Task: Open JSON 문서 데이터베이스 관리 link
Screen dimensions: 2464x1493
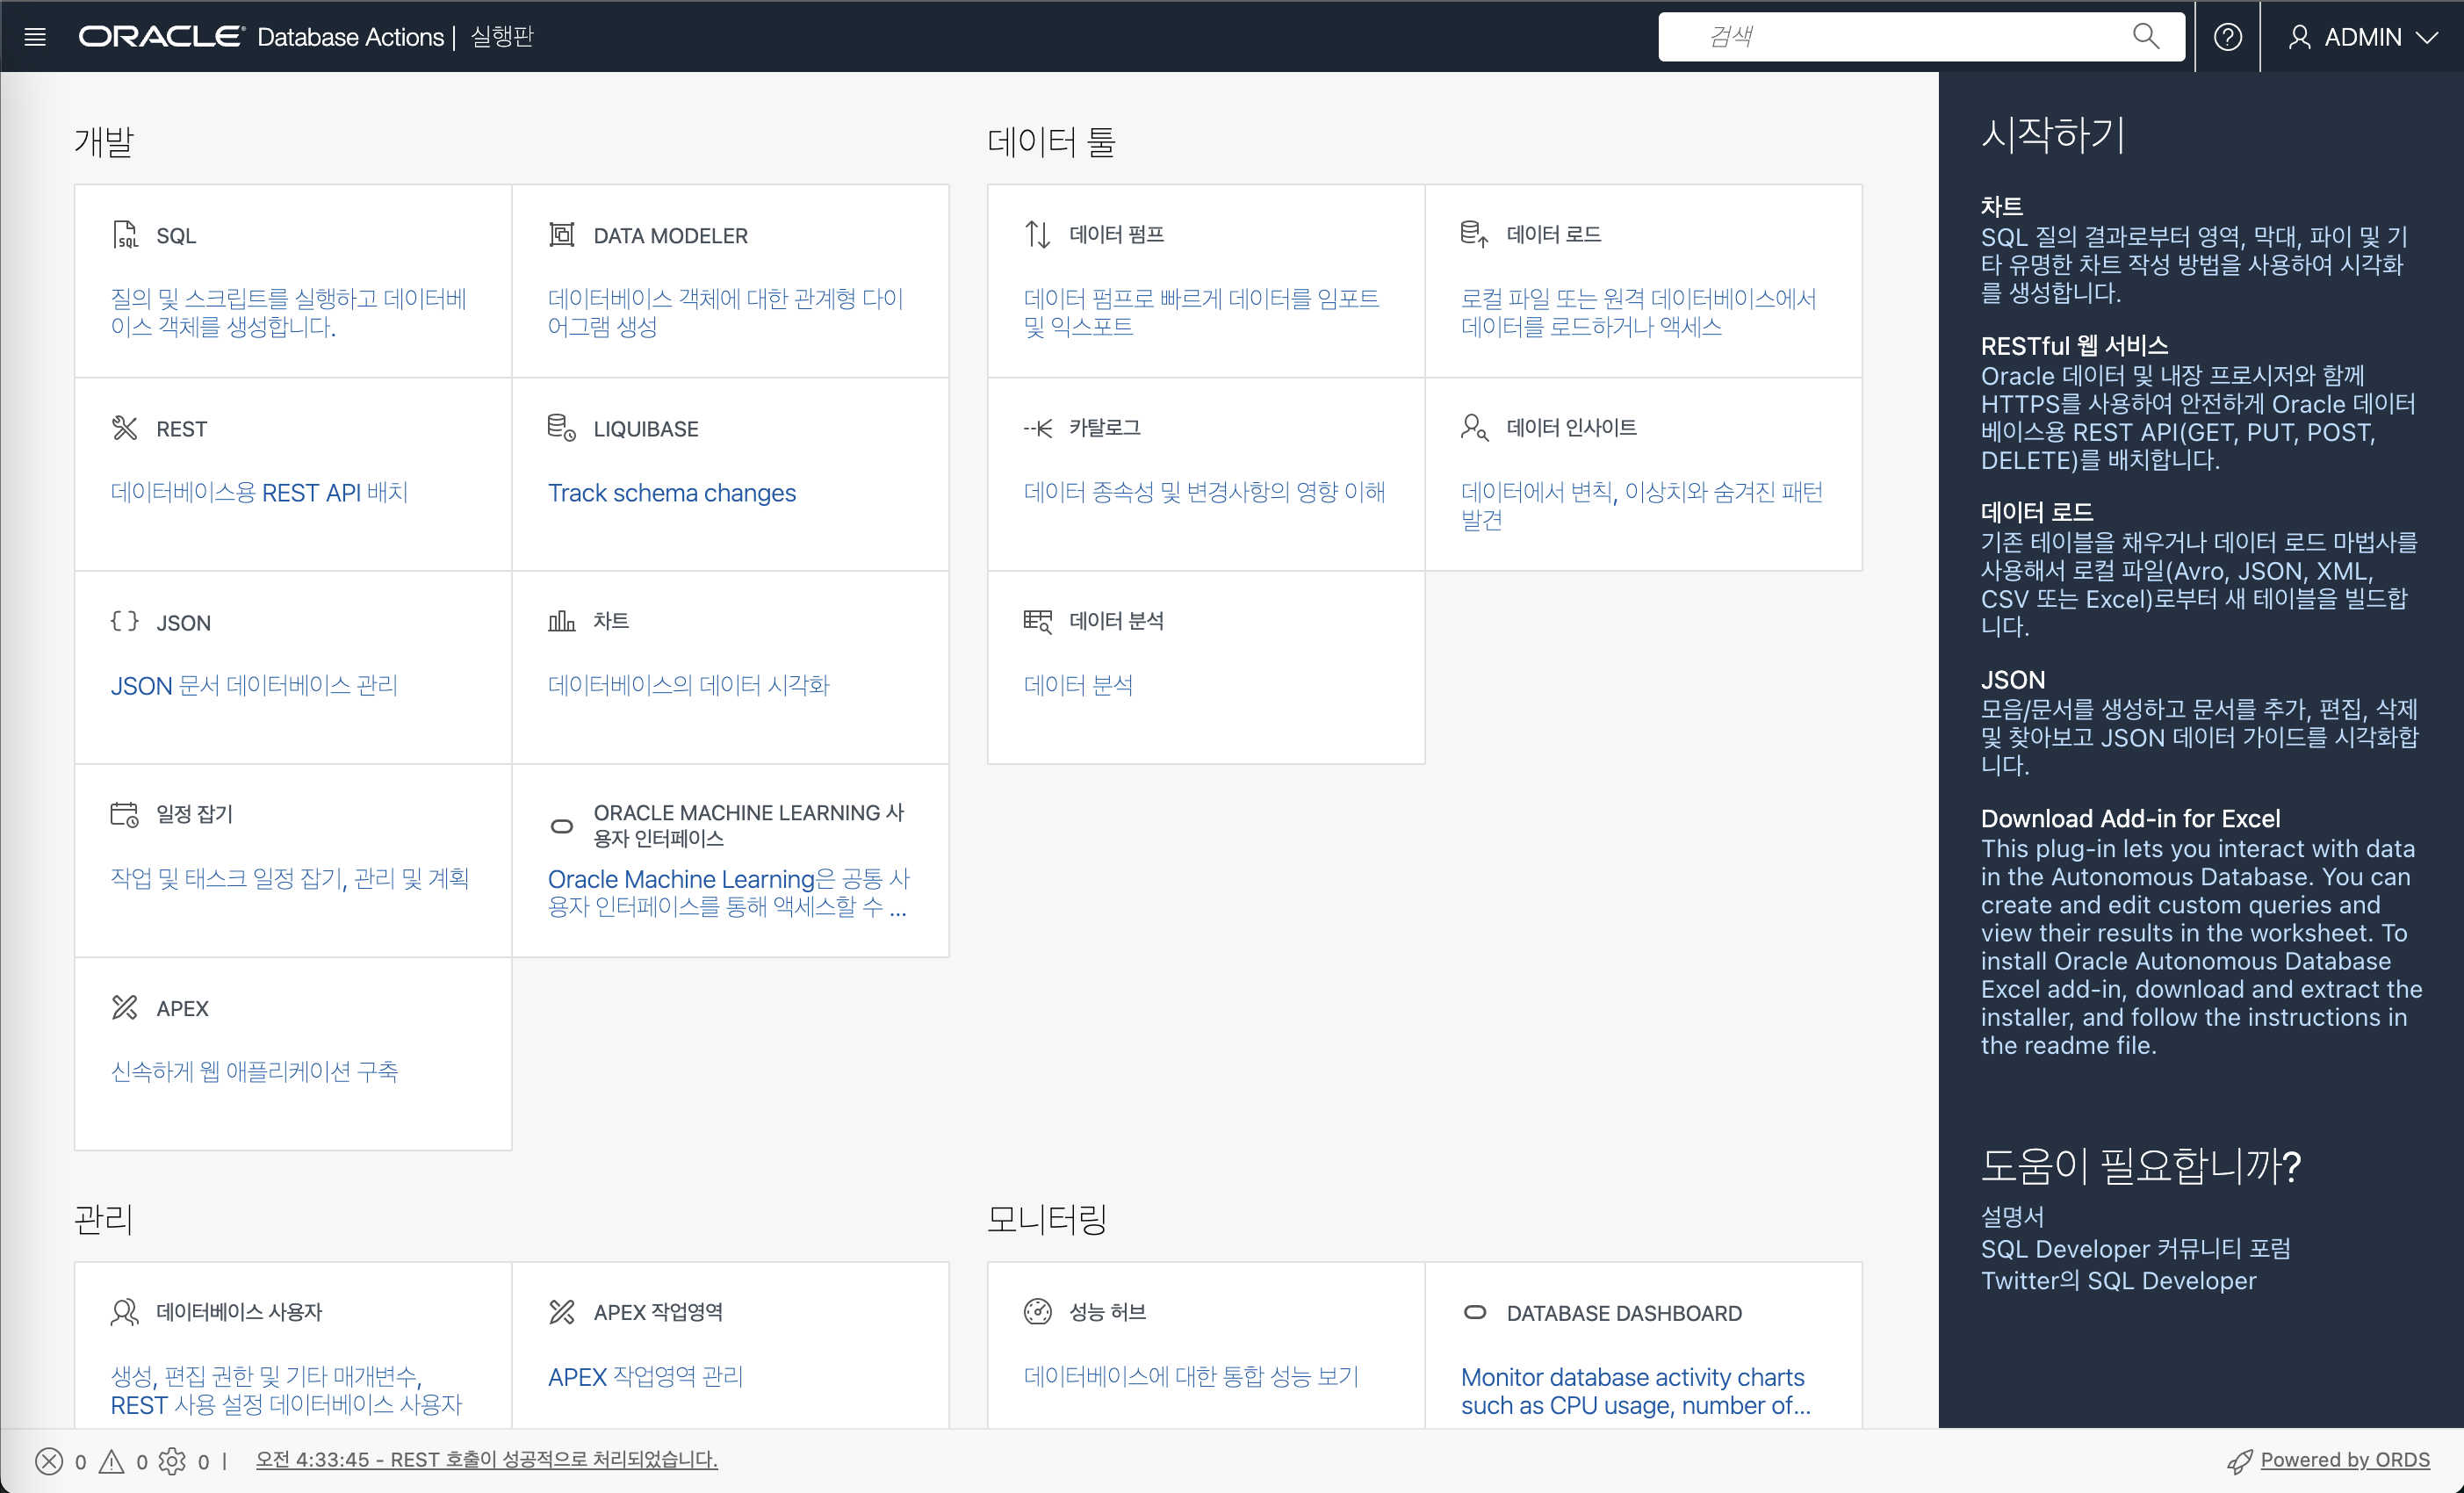Action: point(254,685)
